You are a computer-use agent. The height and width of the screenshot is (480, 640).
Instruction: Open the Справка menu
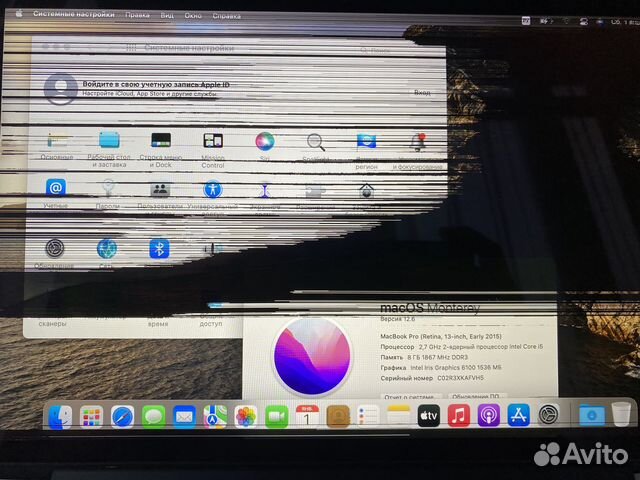[227, 16]
